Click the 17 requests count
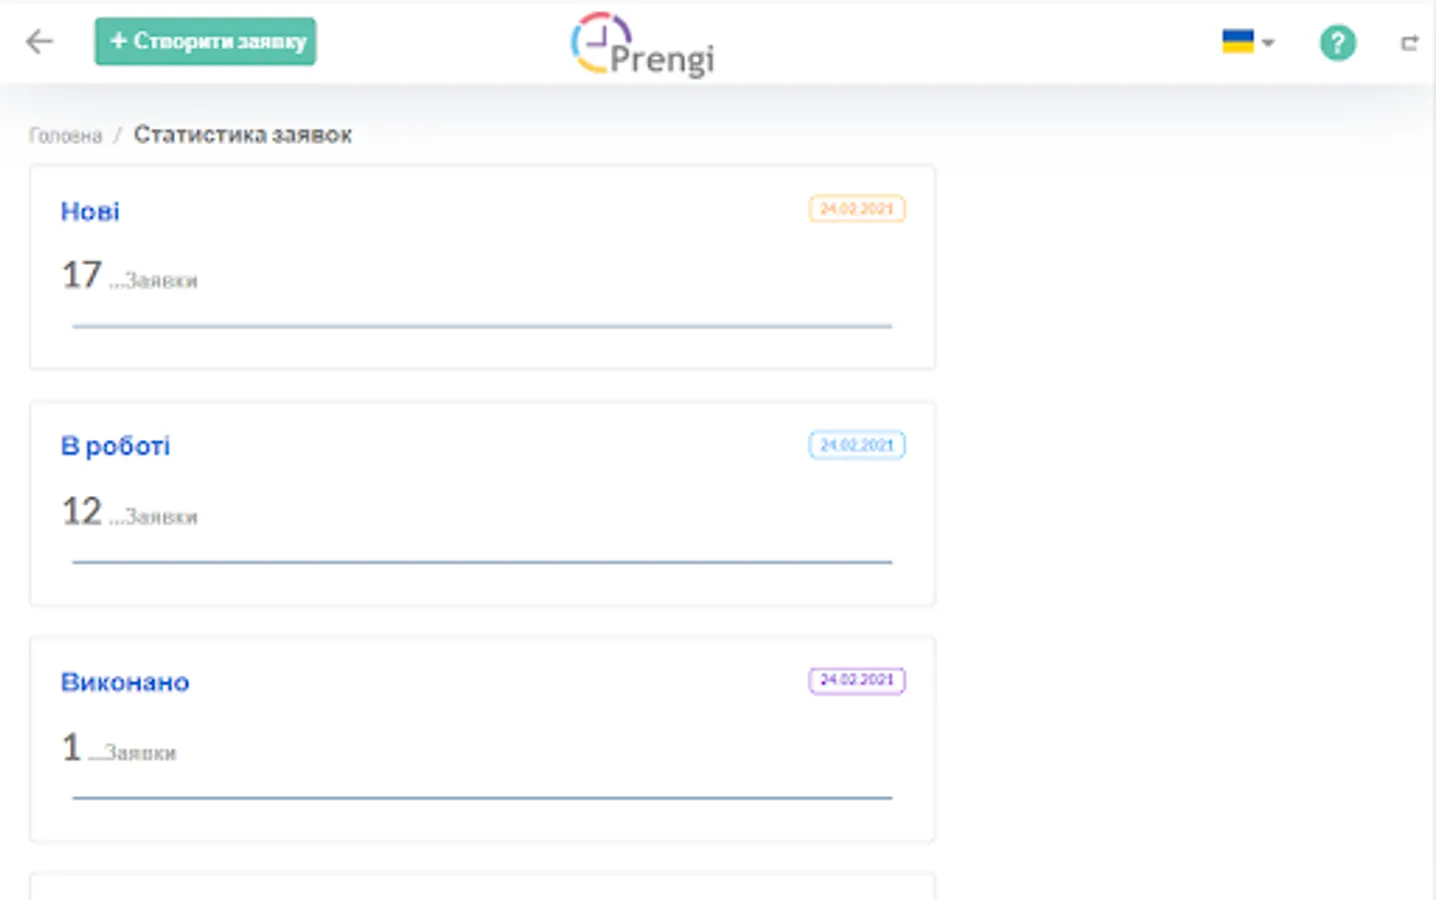This screenshot has width=1436, height=900. click(82, 275)
